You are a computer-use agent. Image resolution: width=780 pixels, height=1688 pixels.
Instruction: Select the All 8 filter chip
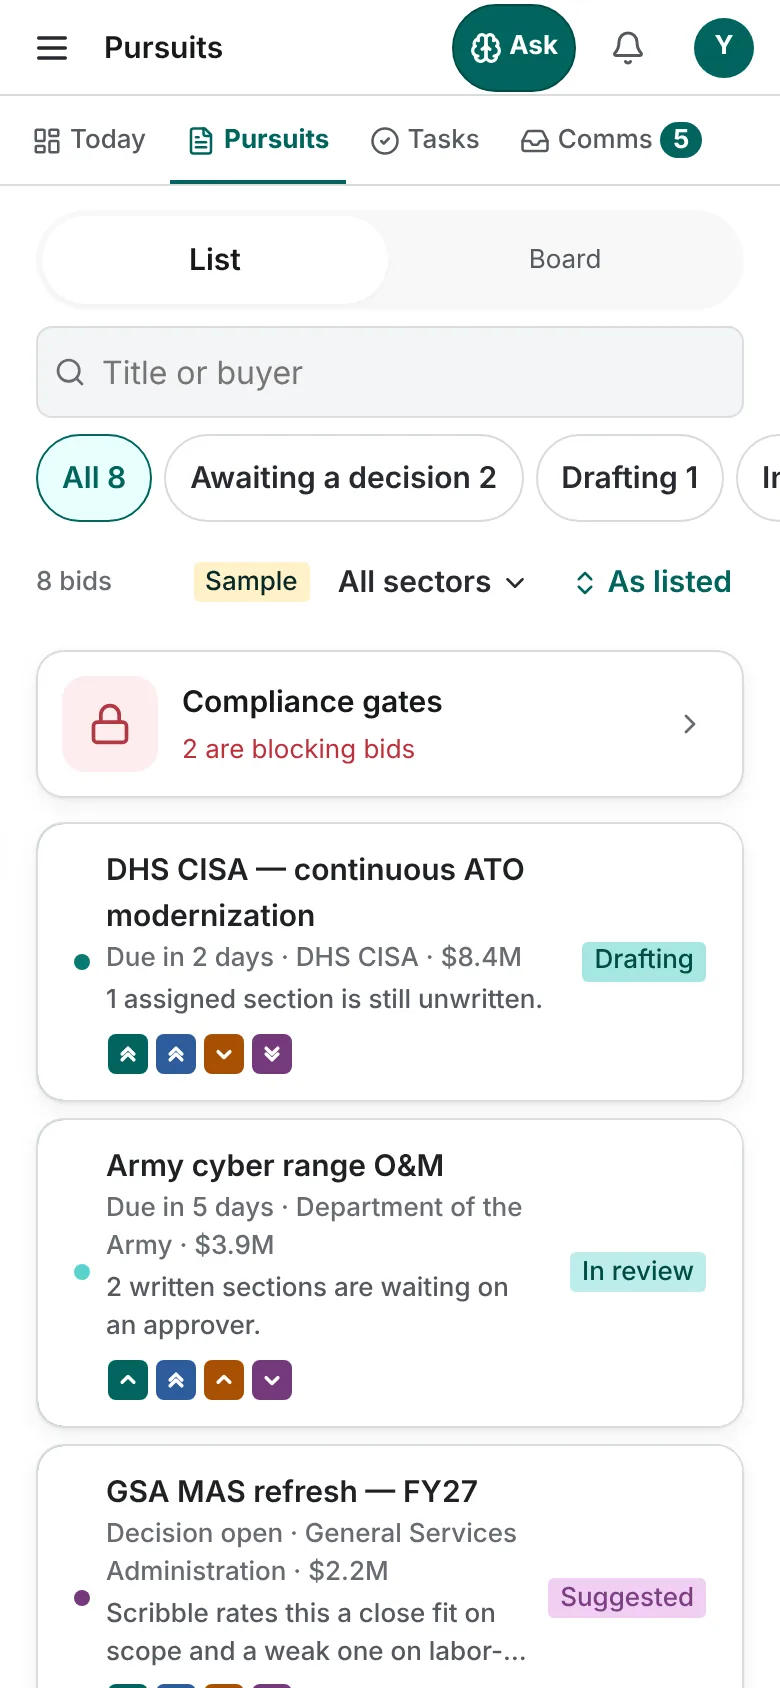point(94,478)
